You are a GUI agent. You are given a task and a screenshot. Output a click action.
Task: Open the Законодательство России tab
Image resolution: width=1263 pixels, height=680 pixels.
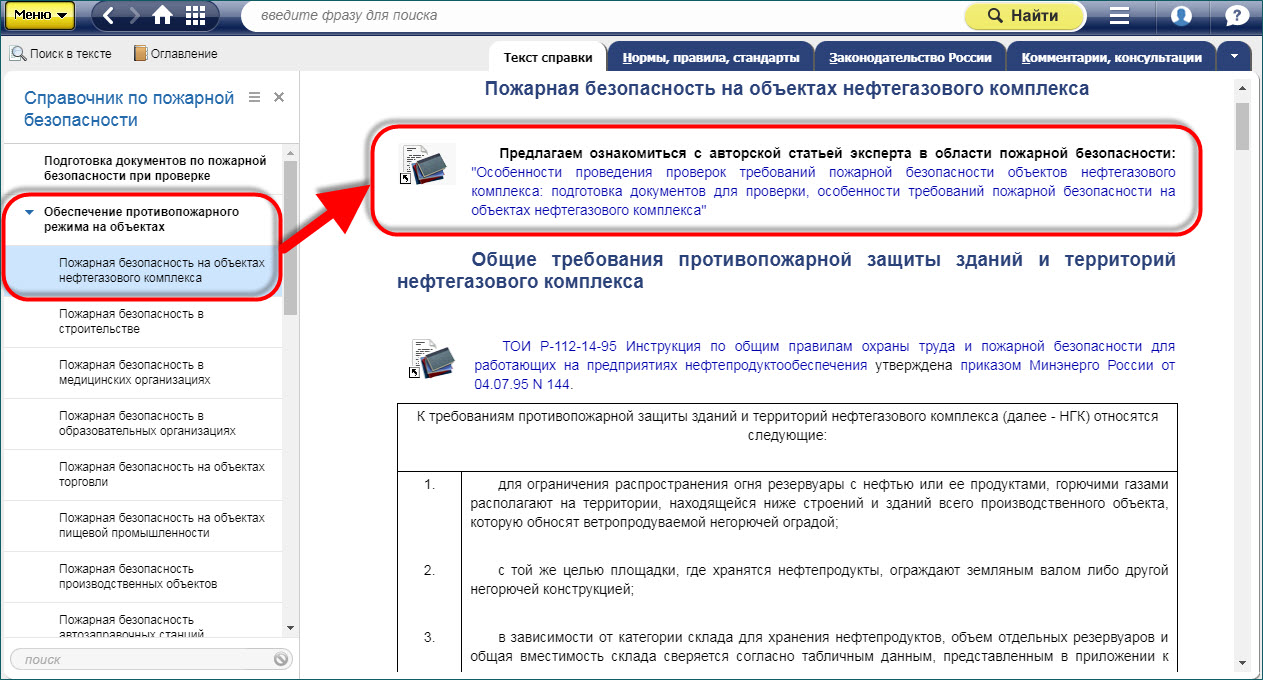click(910, 57)
